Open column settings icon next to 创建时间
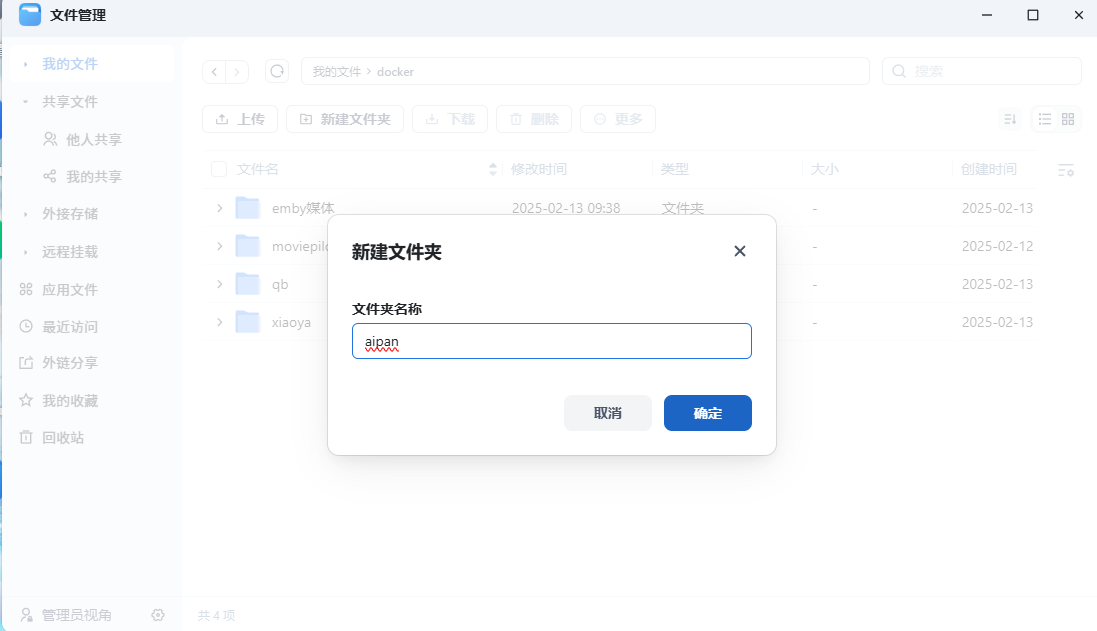This screenshot has height=631, width=1097. pos(1066,170)
